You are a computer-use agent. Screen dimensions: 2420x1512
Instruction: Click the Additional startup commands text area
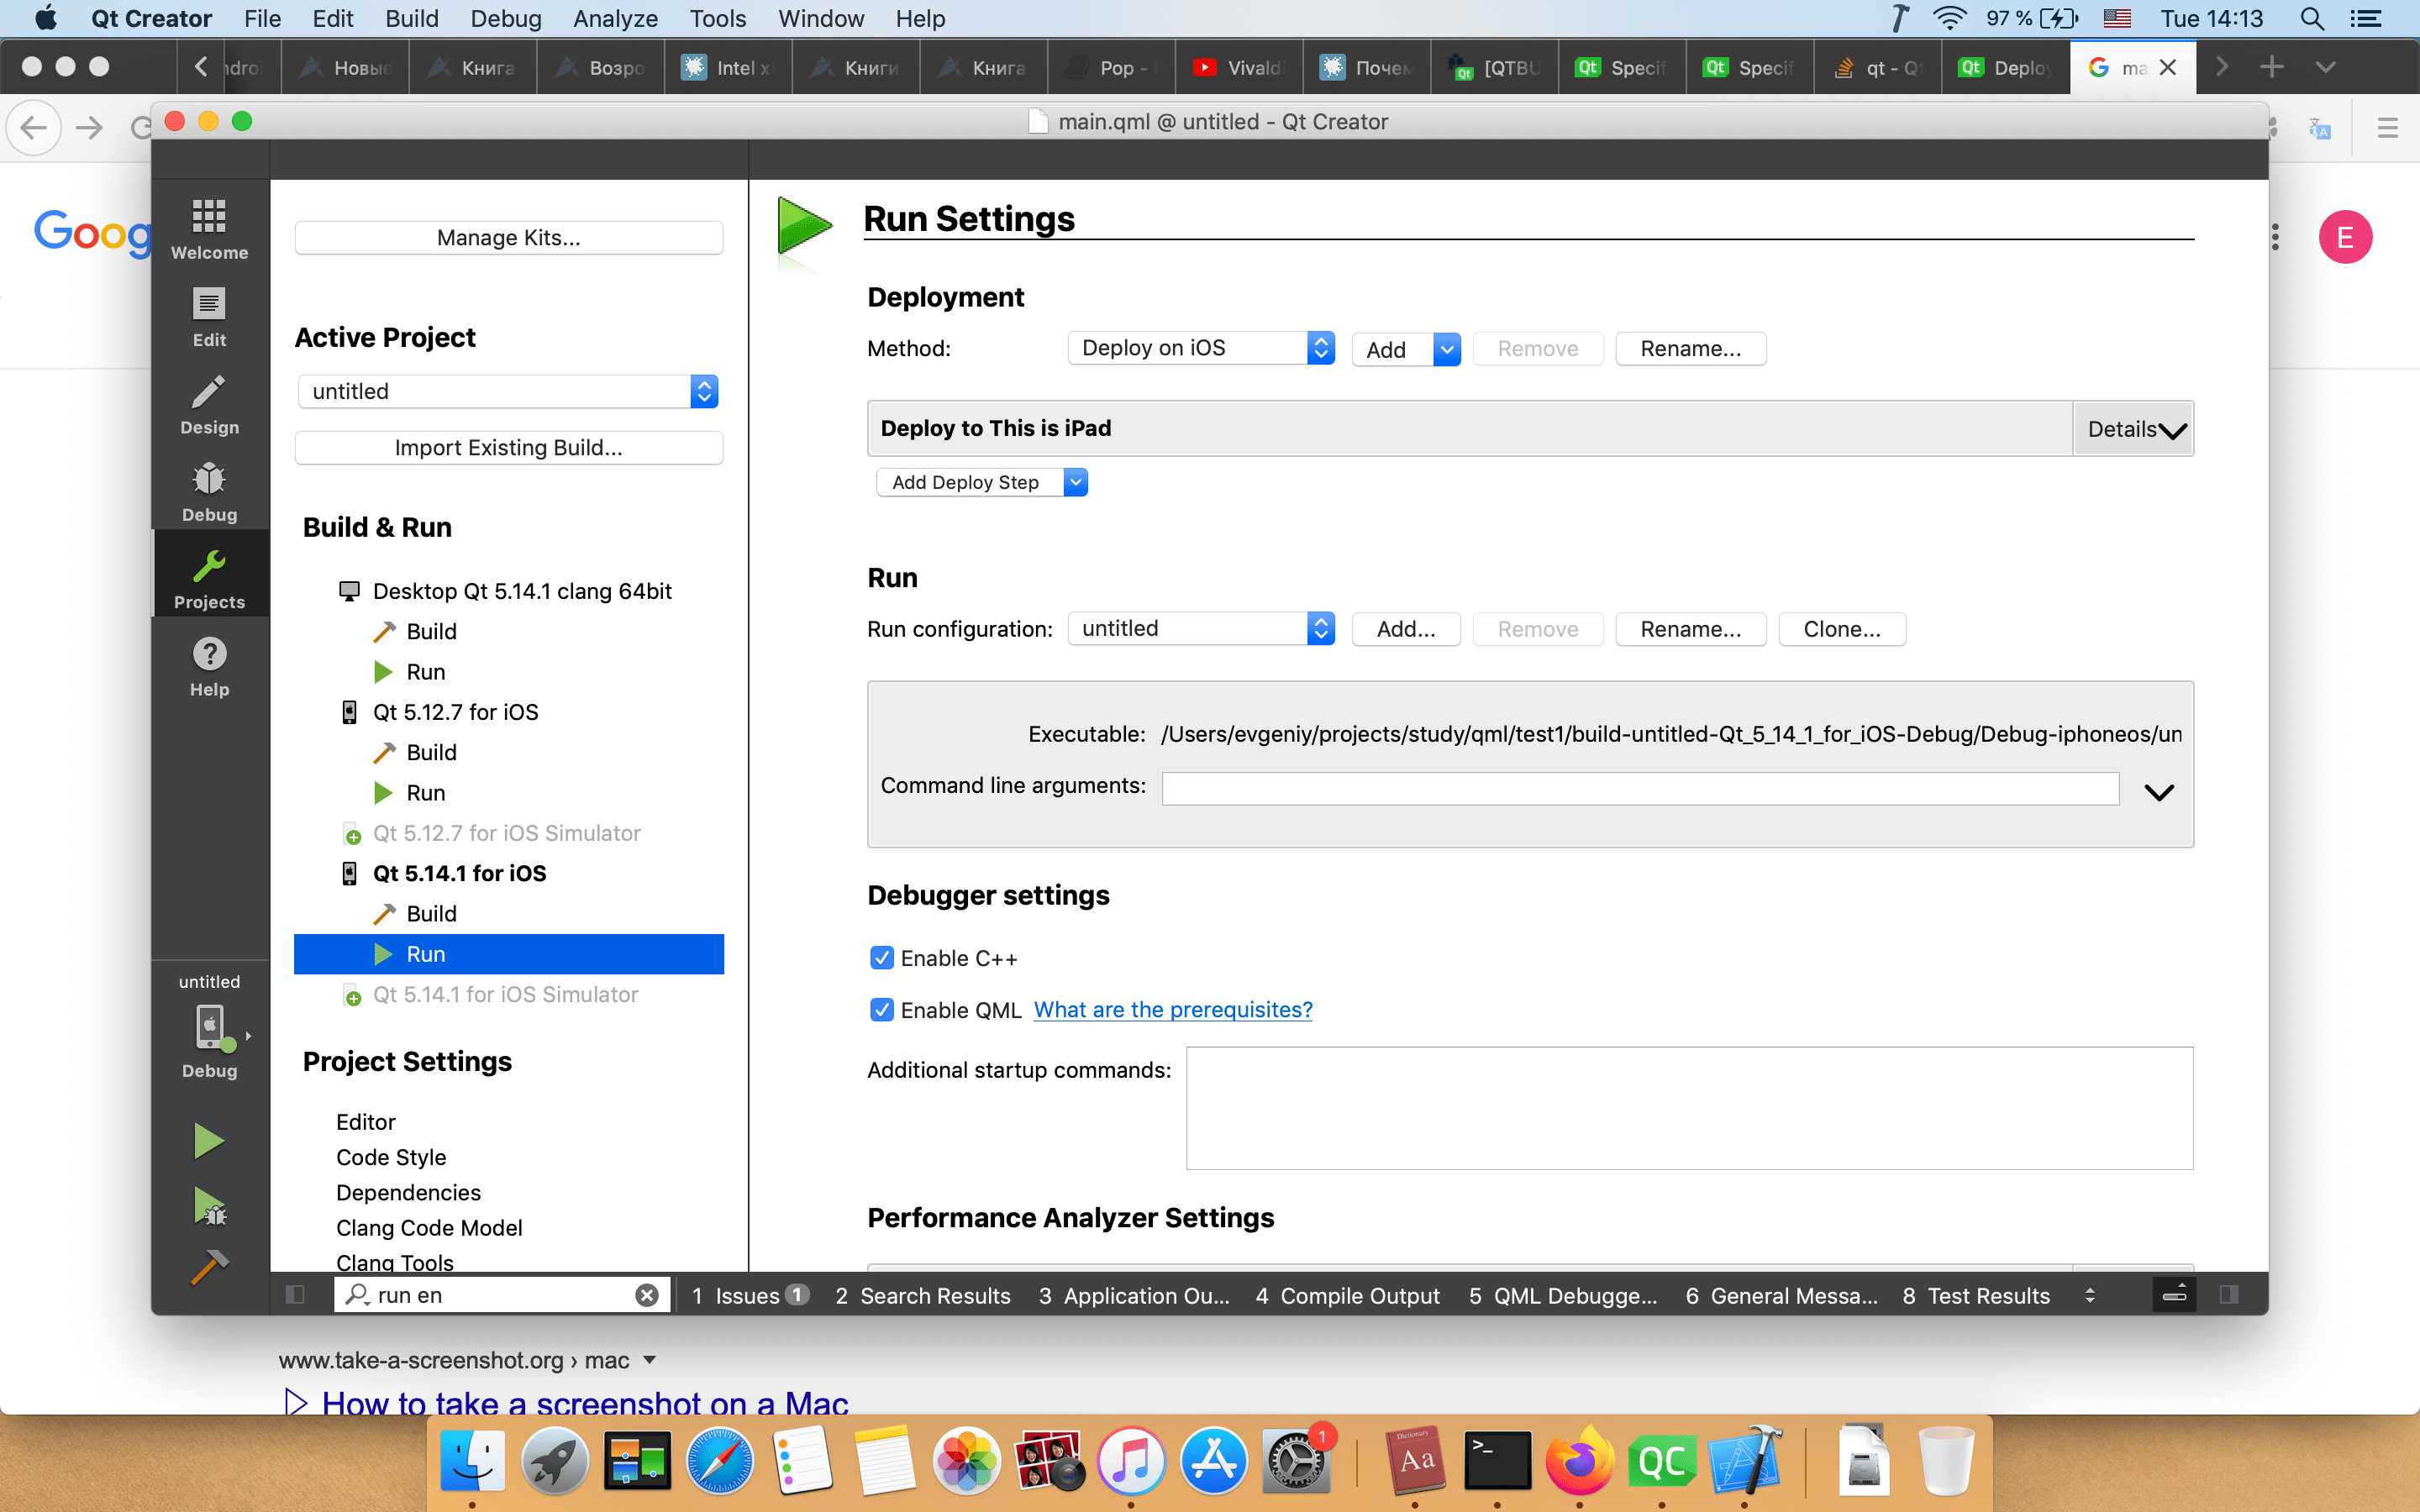click(x=1689, y=1108)
